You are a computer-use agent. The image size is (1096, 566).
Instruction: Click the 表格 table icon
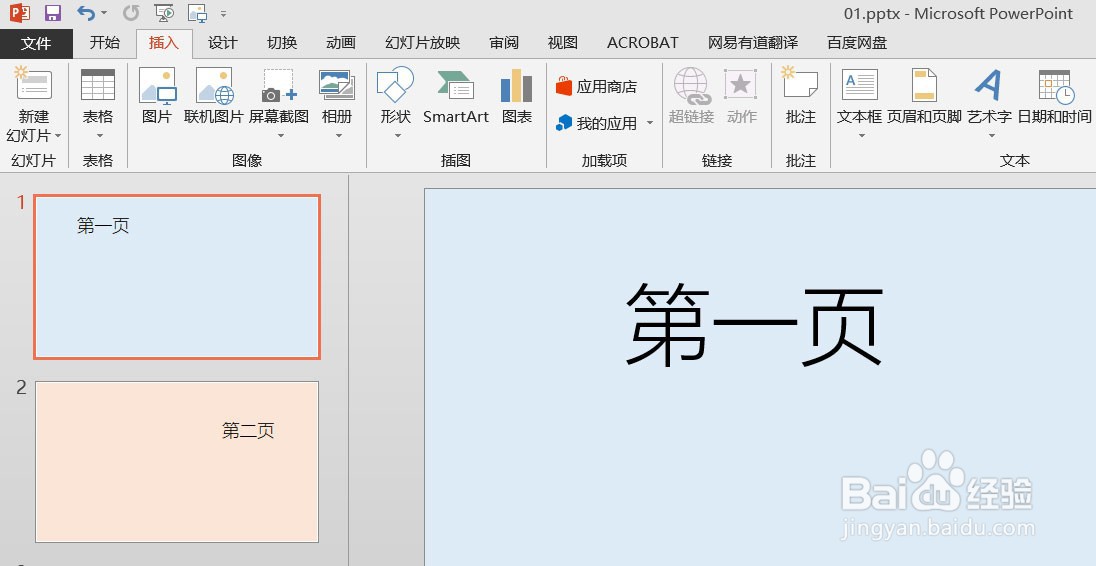point(98,85)
